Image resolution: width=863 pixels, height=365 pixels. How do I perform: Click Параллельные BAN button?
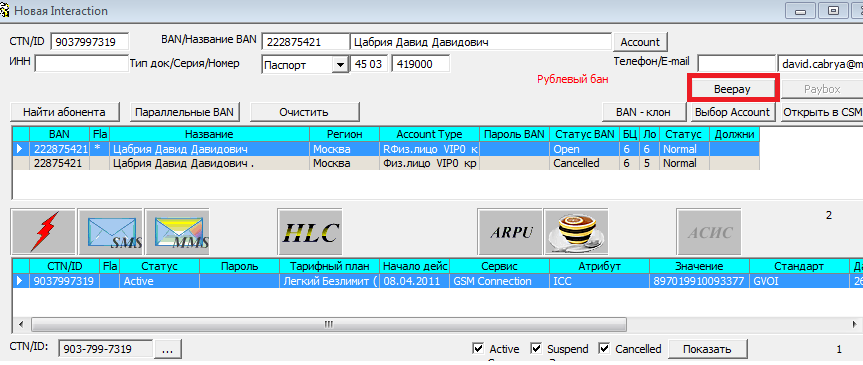click(185, 112)
